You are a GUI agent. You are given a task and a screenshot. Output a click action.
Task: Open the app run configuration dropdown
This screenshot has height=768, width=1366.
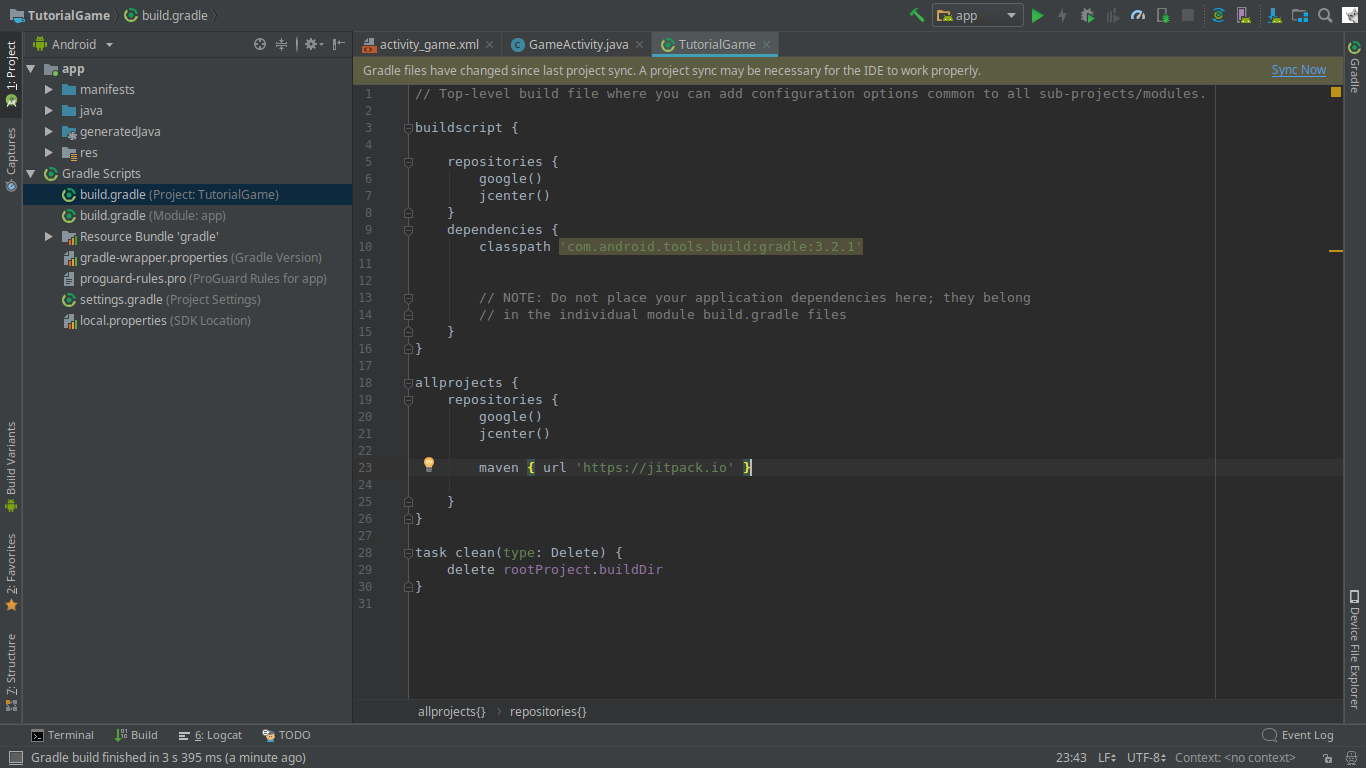[x=977, y=15]
